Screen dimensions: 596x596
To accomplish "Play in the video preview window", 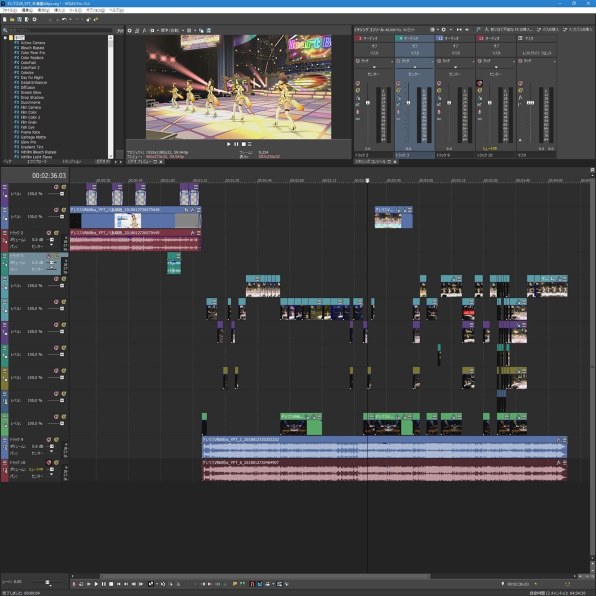I will [x=228, y=144].
